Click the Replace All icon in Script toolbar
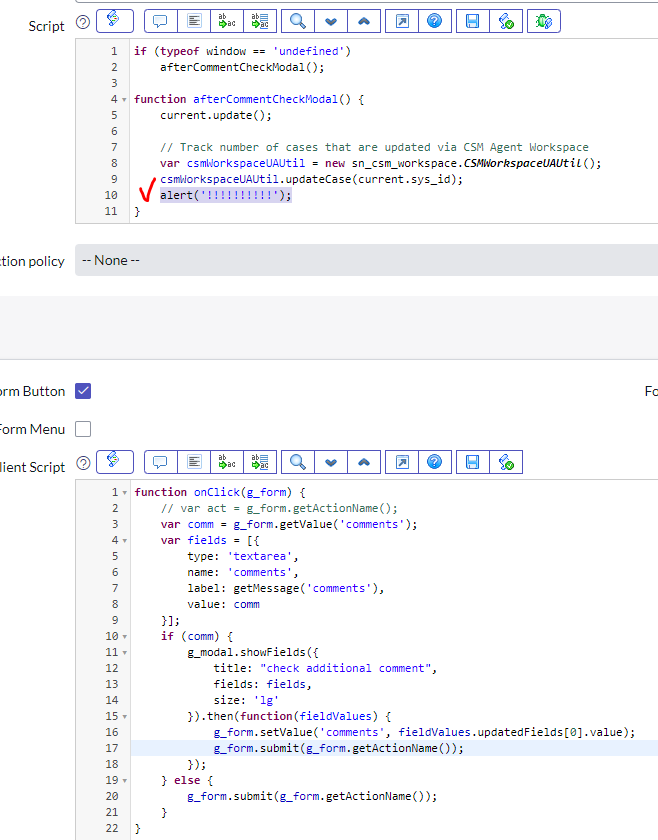This screenshot has height=840, width=658. tap(260, 21)
